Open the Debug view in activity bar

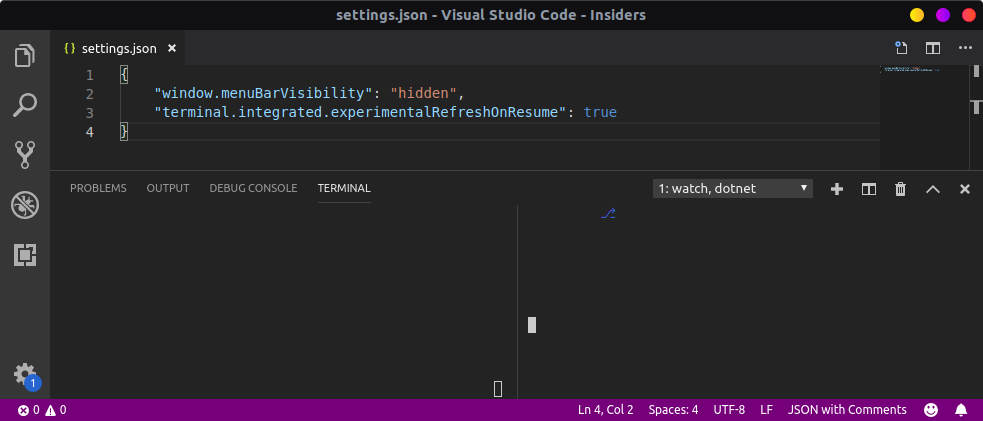coord(25,205)
